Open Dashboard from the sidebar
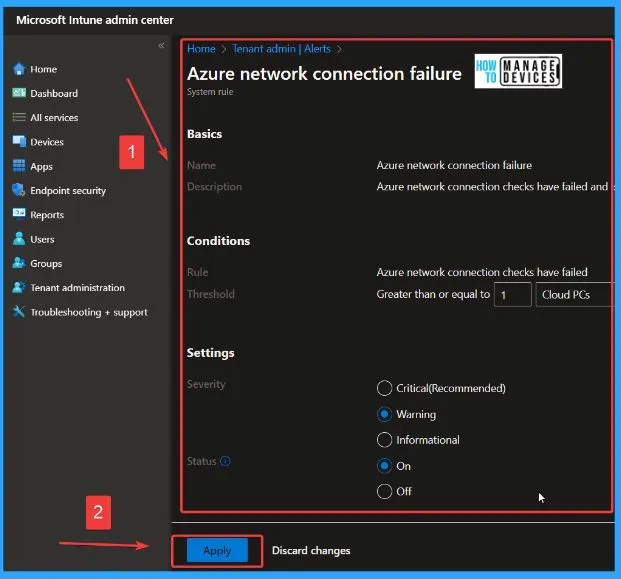Screen dimensions: 621x579 pos(54,93)
